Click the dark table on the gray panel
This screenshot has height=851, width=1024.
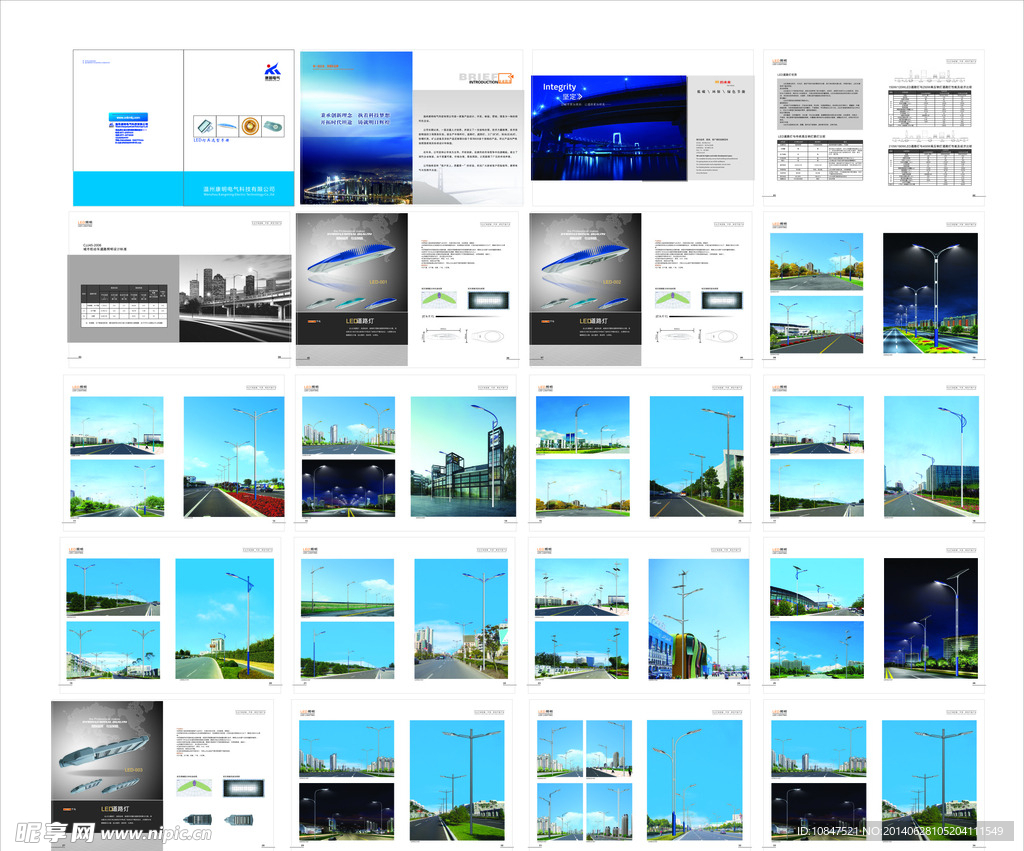click(x=124, y=306)
